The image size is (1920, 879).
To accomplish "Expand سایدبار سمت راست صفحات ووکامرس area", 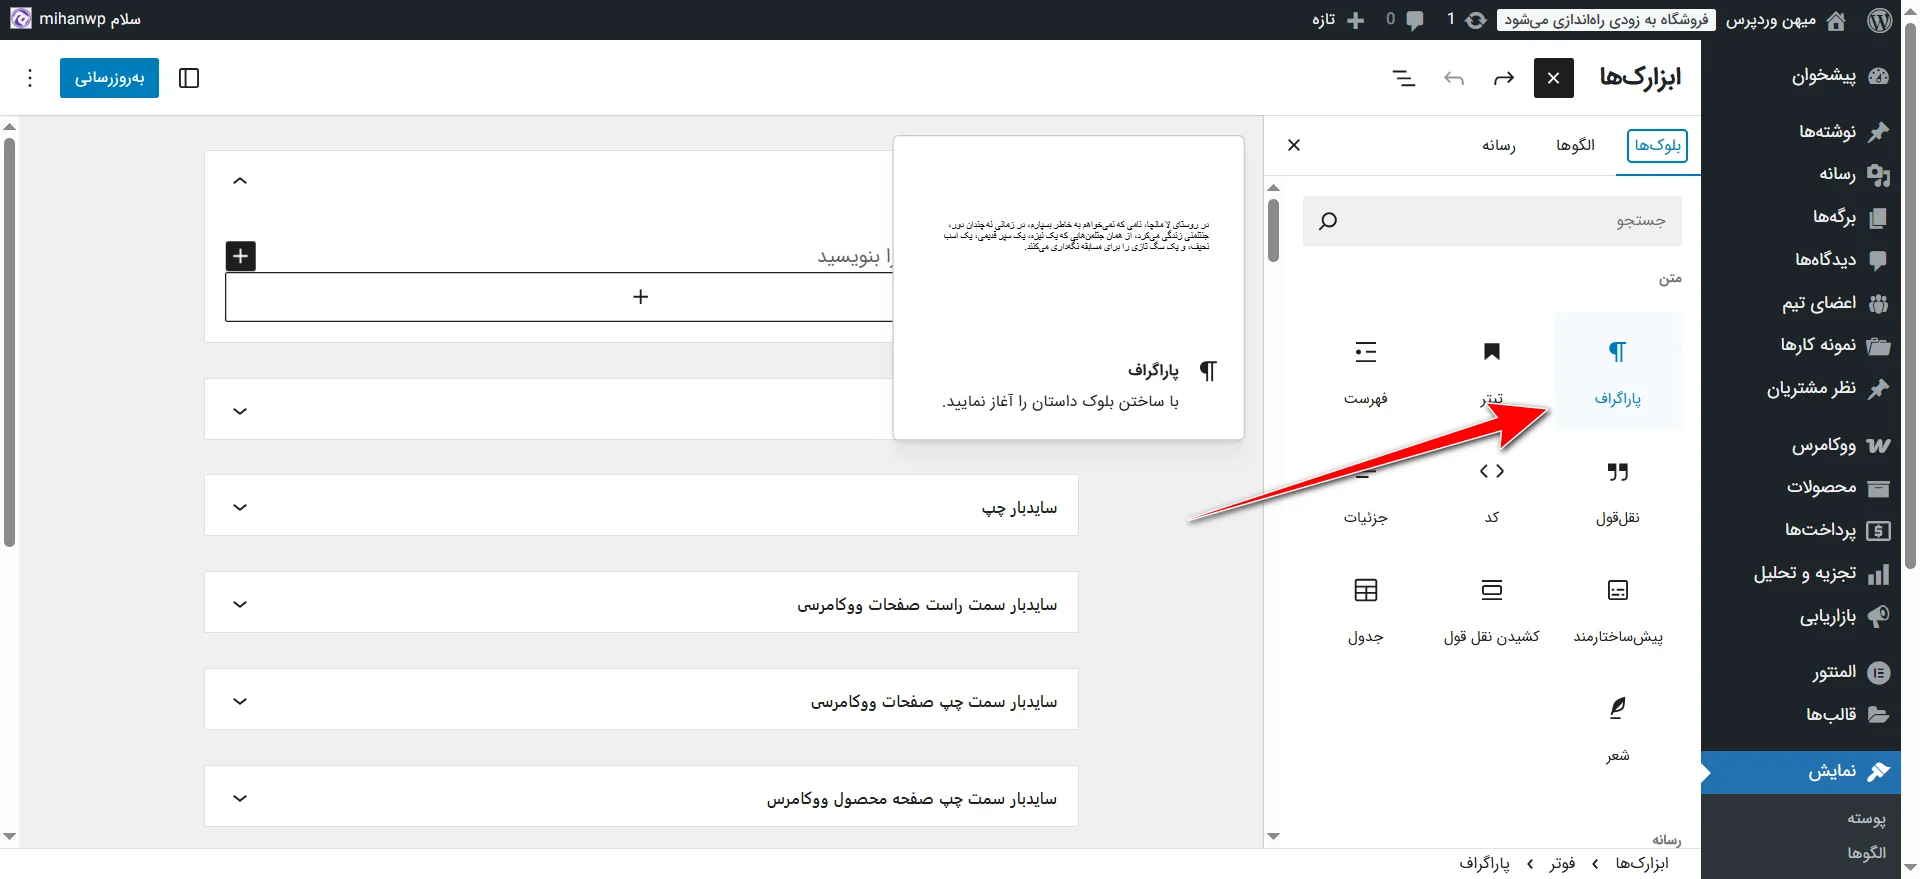I will click(x=641, y=602).
